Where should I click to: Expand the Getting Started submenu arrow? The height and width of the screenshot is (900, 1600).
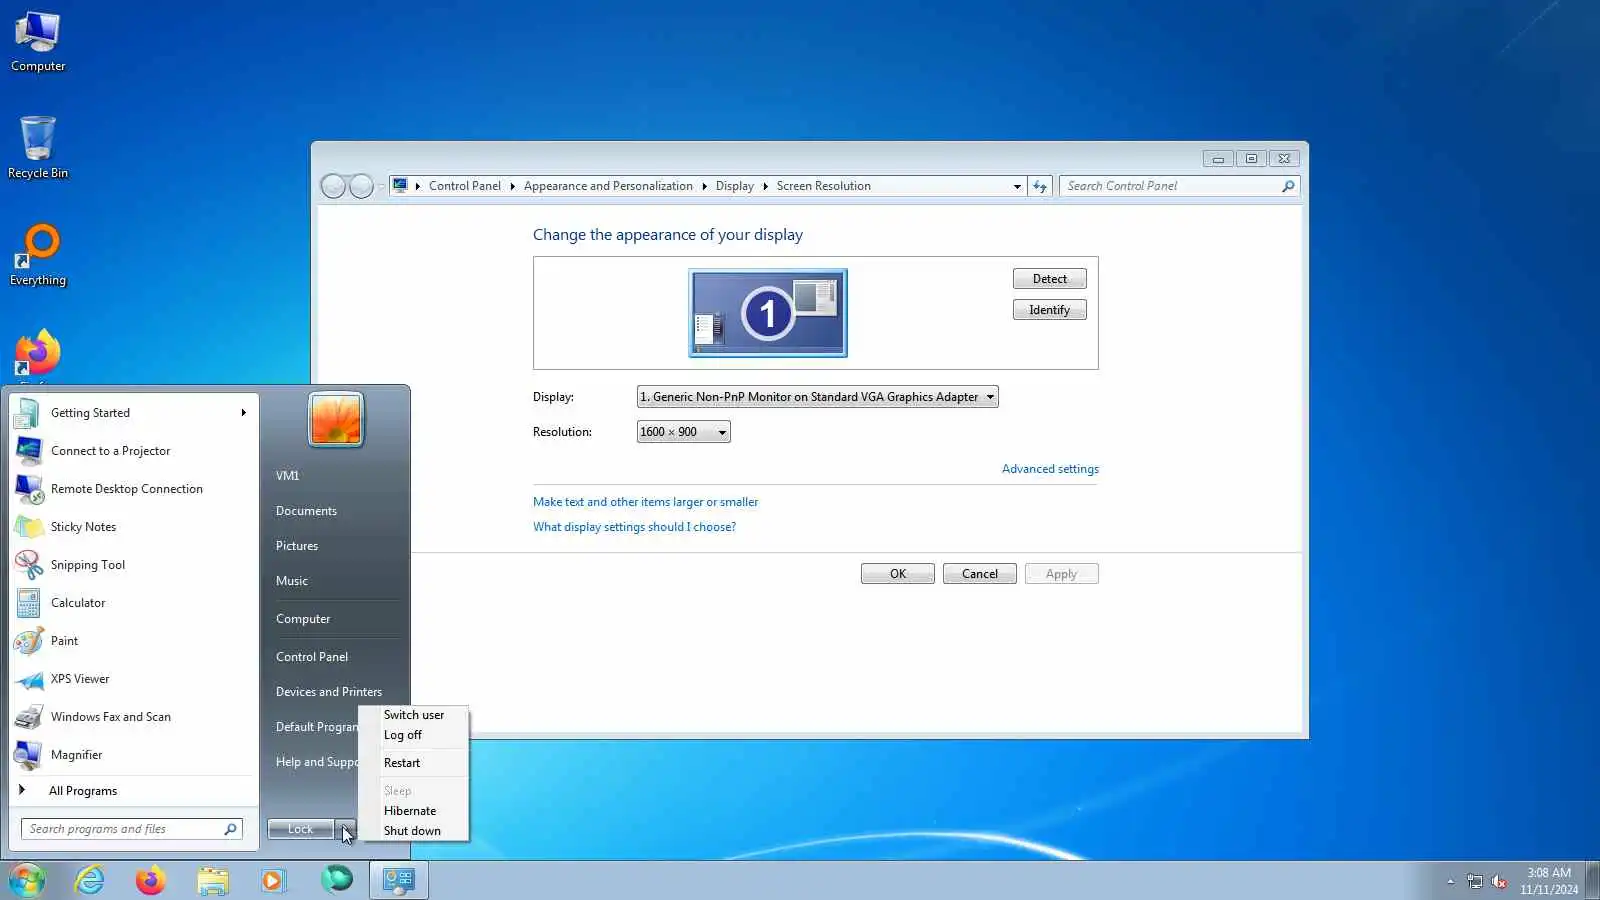[x=243, y=413]
